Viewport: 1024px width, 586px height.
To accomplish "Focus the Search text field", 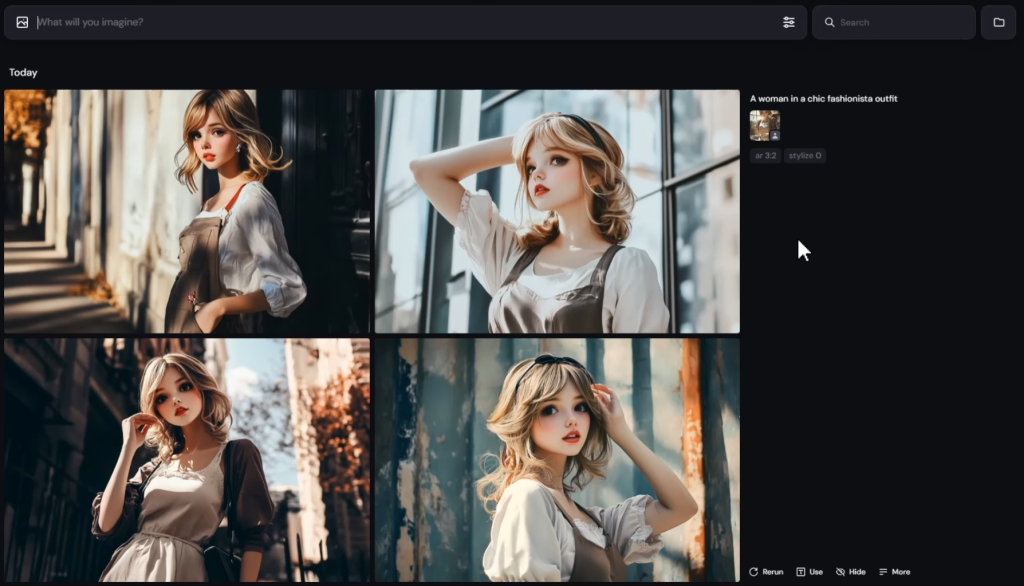I will (x=900, y=22).
